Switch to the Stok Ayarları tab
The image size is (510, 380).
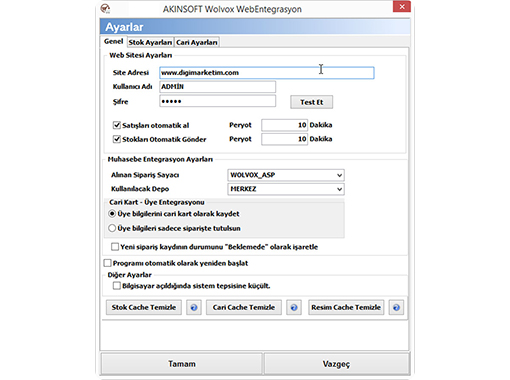coord(150,42)
